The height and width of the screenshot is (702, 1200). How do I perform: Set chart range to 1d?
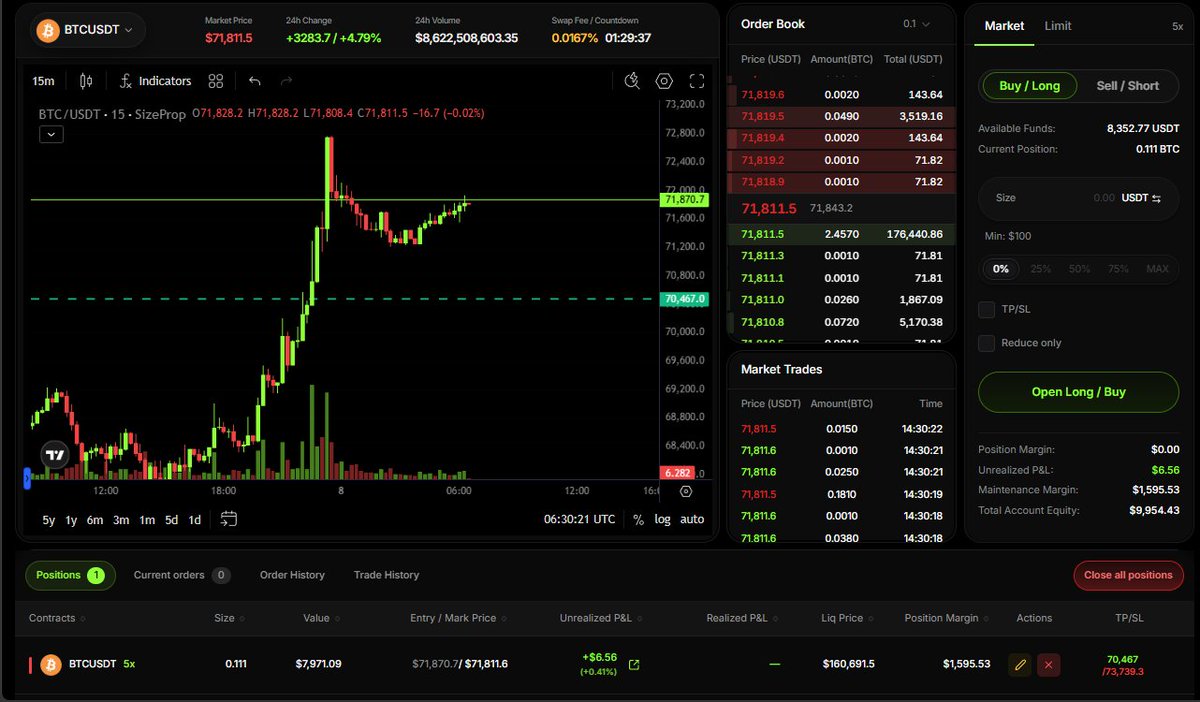point(195,519)
